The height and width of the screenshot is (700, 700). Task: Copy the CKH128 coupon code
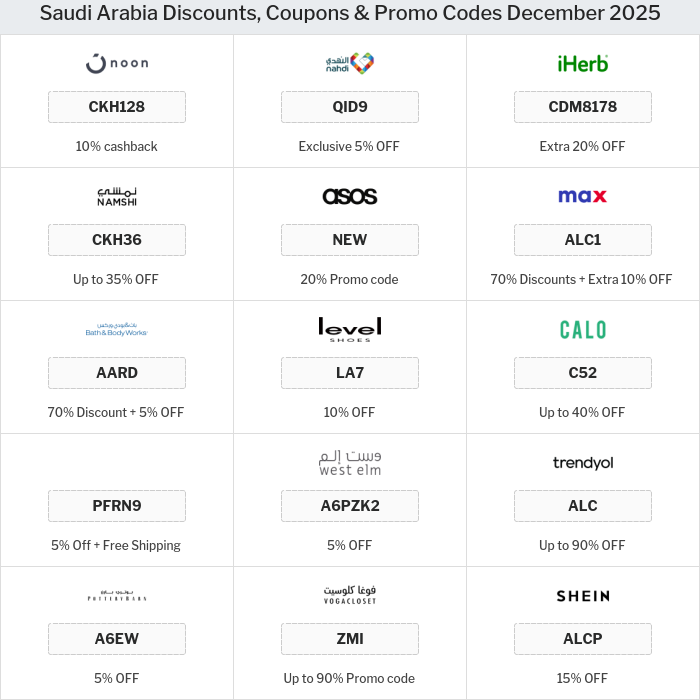click(x=117, y=107)
